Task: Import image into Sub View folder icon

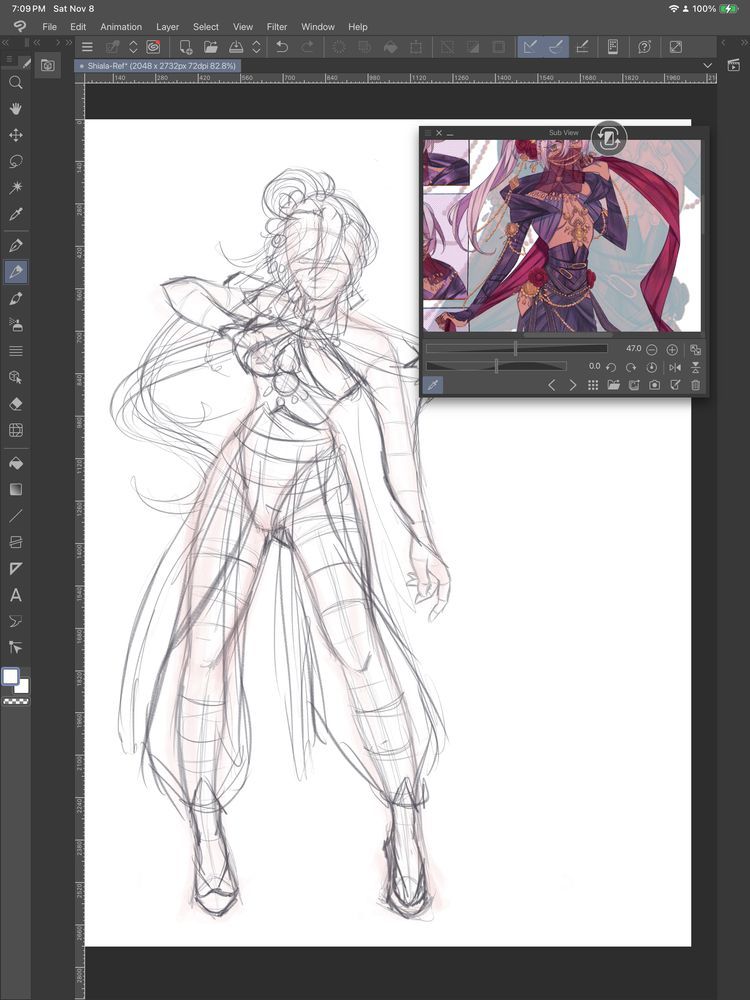Action: pyautogui.click(x=614, y=385)
